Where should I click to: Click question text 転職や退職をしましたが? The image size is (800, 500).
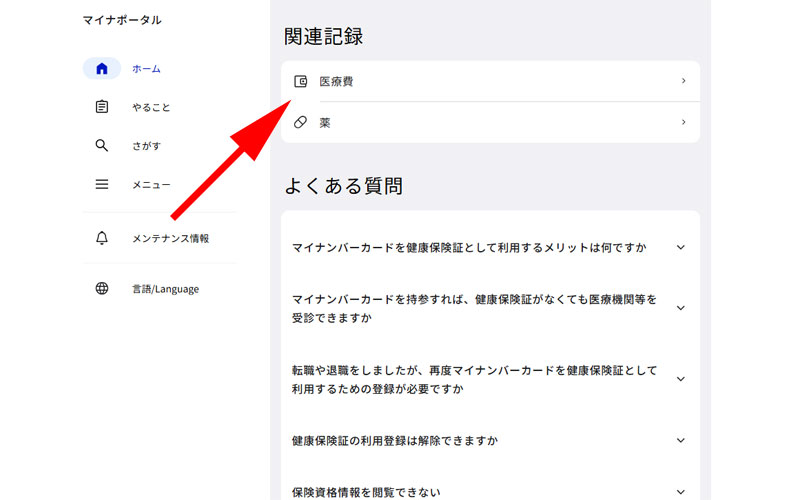pos(474,379)
